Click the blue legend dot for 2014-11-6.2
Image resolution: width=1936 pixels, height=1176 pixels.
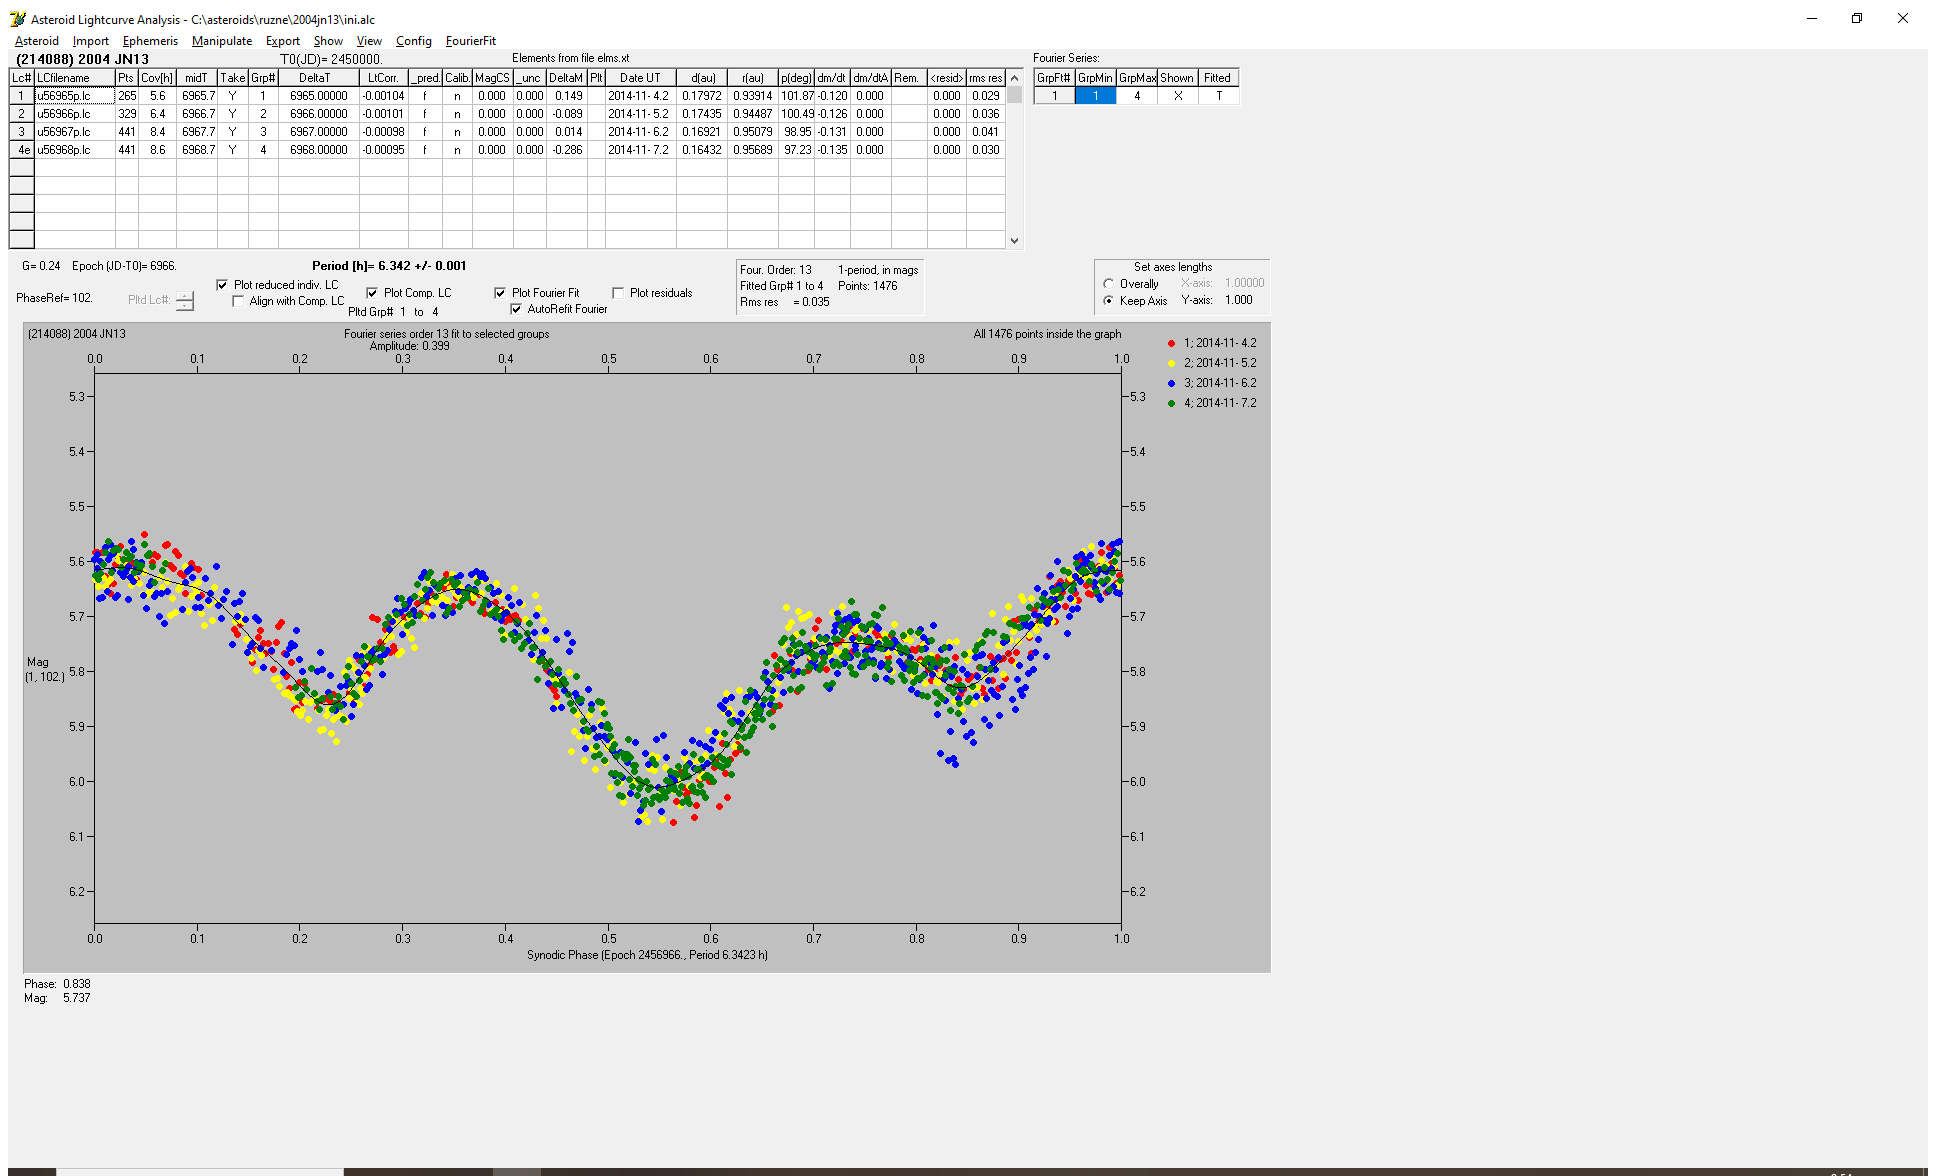(x=1171, y=383)
